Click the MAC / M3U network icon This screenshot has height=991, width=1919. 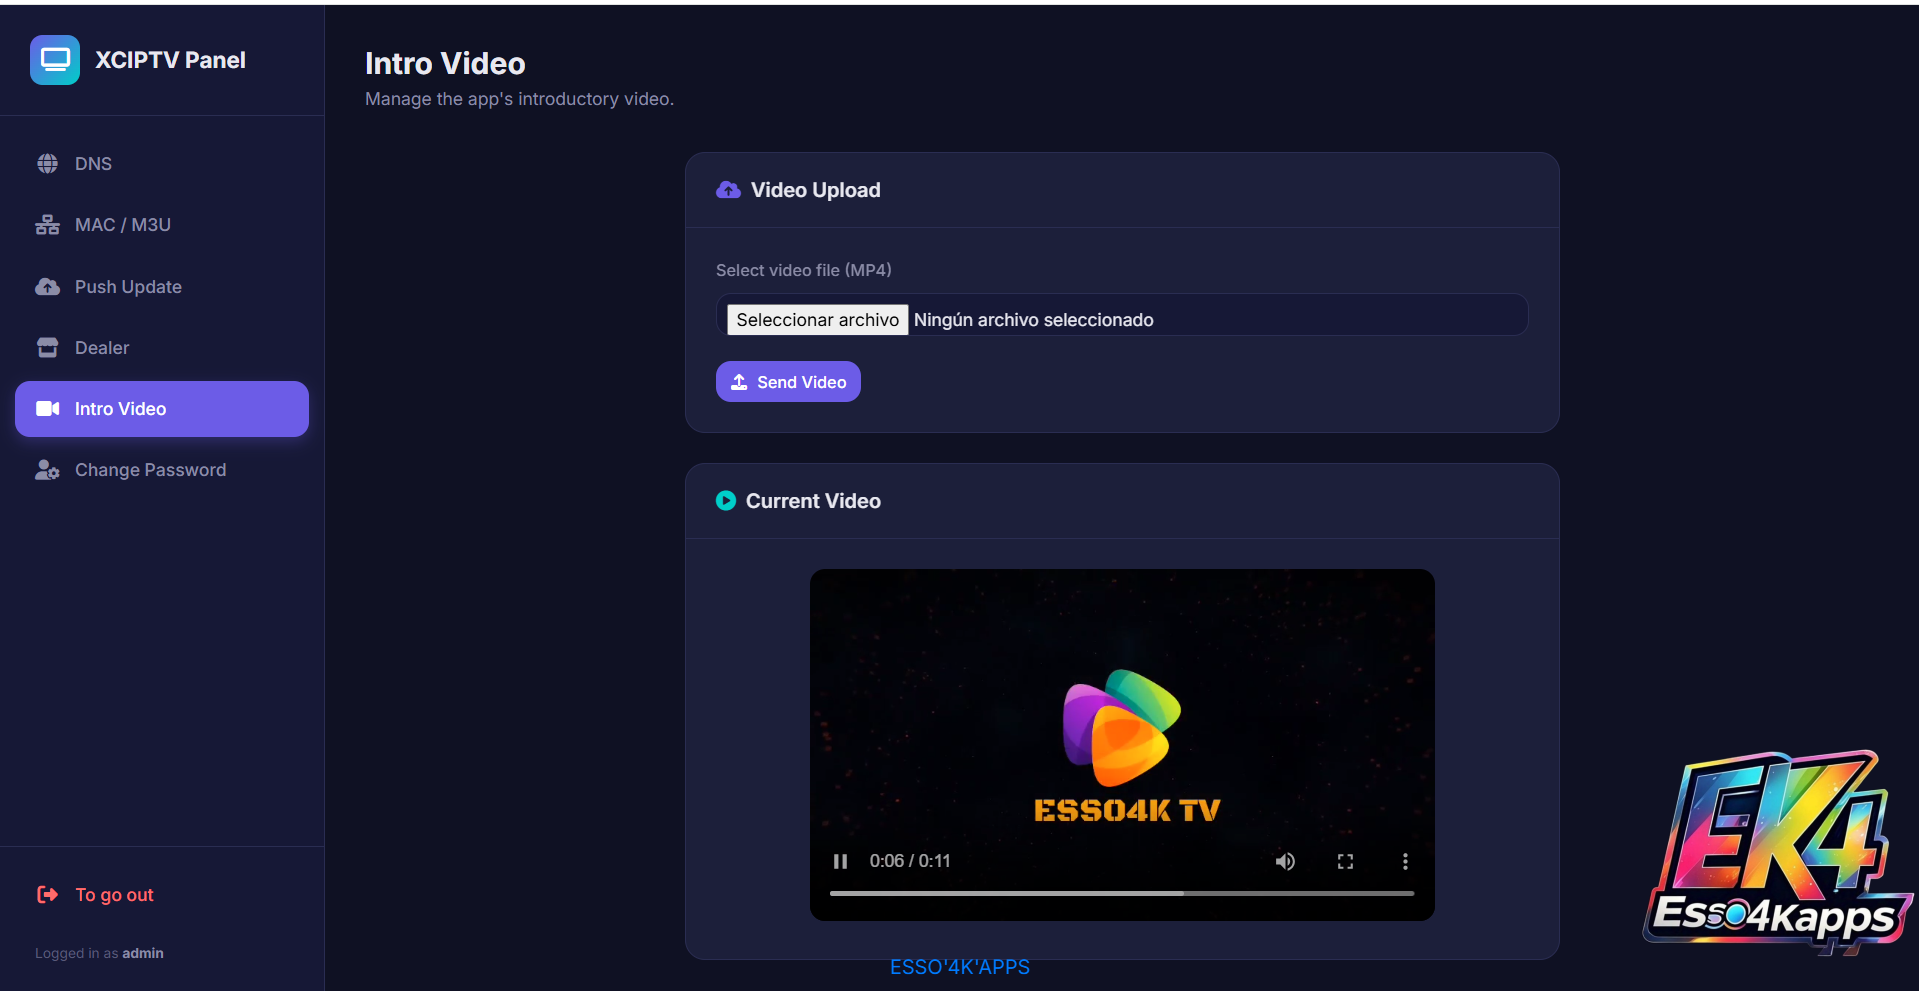[47, 225]
